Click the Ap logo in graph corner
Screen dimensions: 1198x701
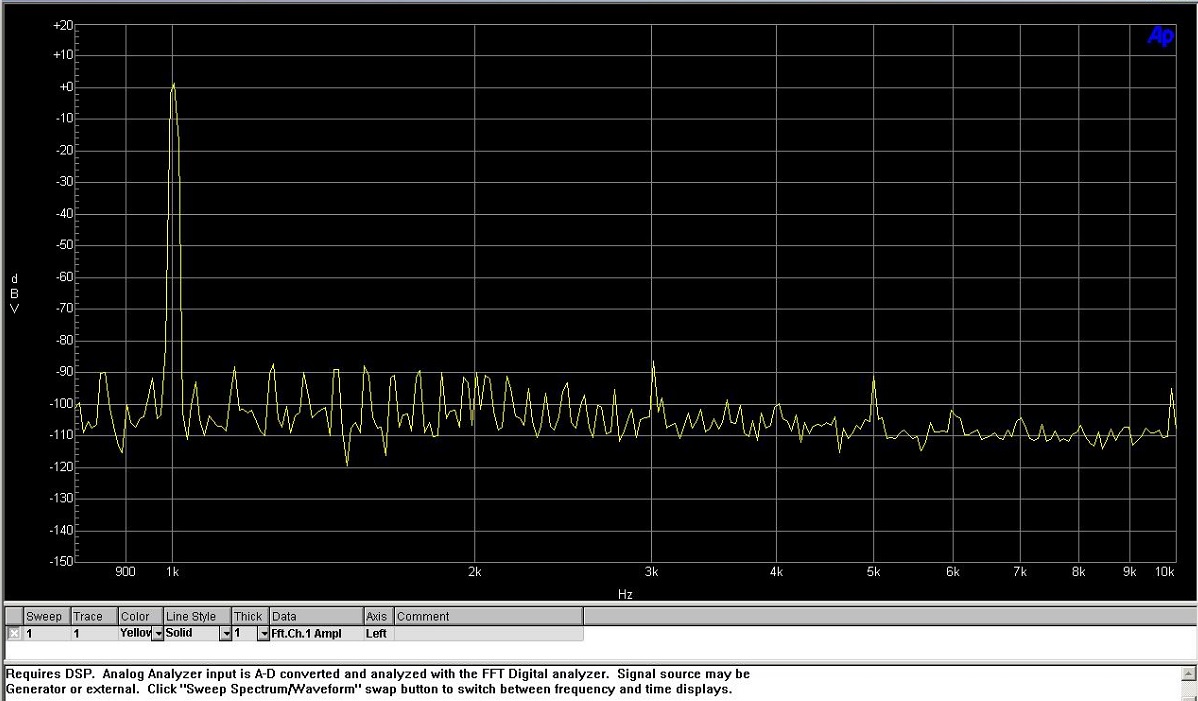(1160, 36)
